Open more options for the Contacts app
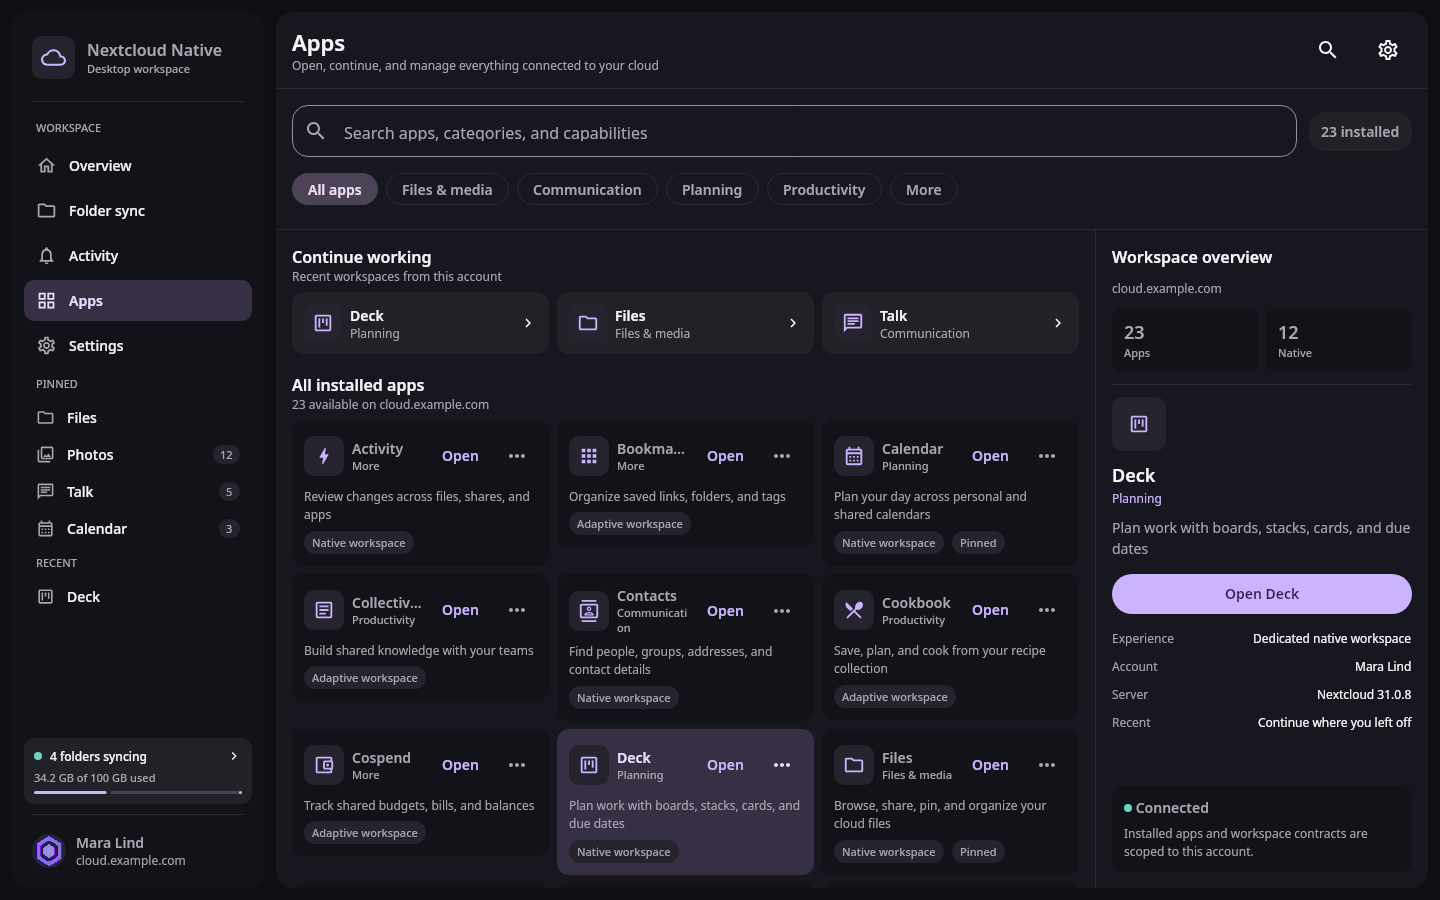The height and width of the screenshot is (900, 1440). (782, 611)
